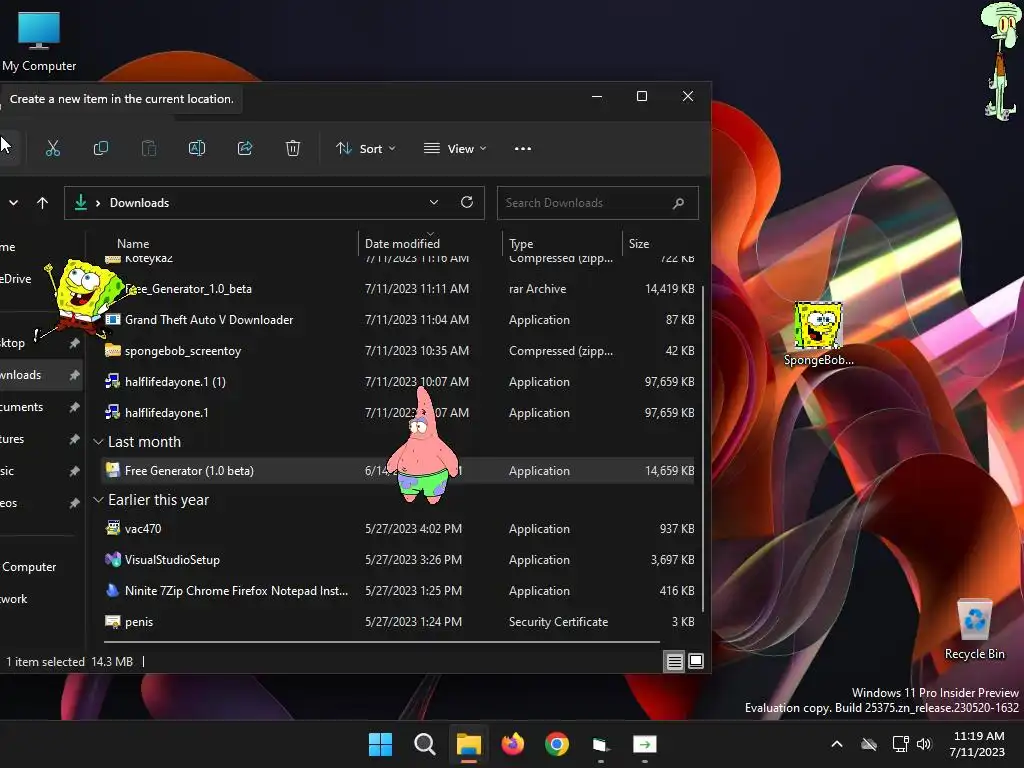The image size is (1024, 768).
Task: Select the VisualStudioSetup file
Action: pos(398,560)
